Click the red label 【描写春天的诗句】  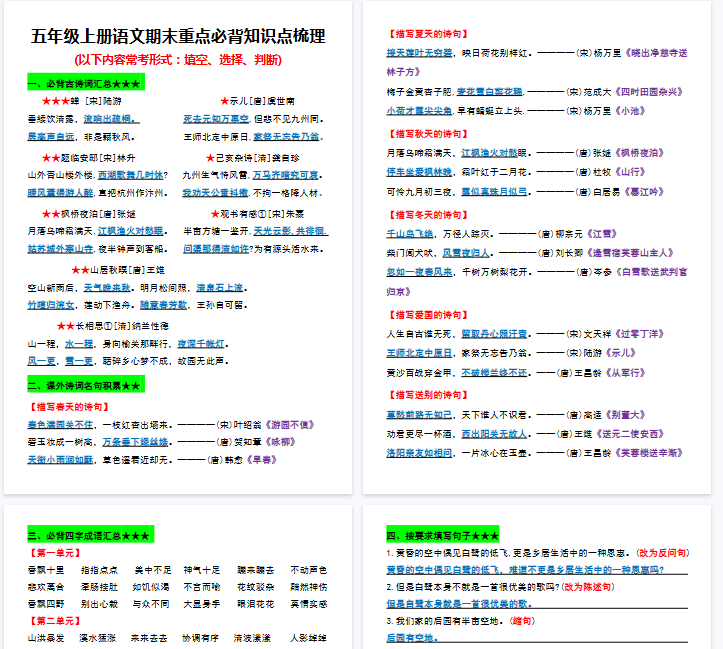(67, 407)
